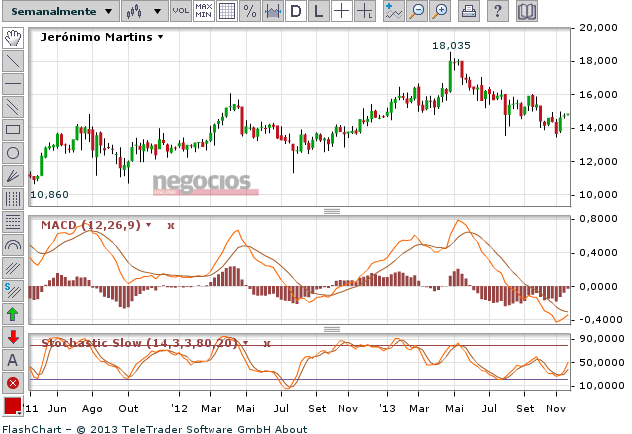The width and height of the screenshot is (632, 434).
Task: Click the 20,000 price axis label
Action: point(598,28)
